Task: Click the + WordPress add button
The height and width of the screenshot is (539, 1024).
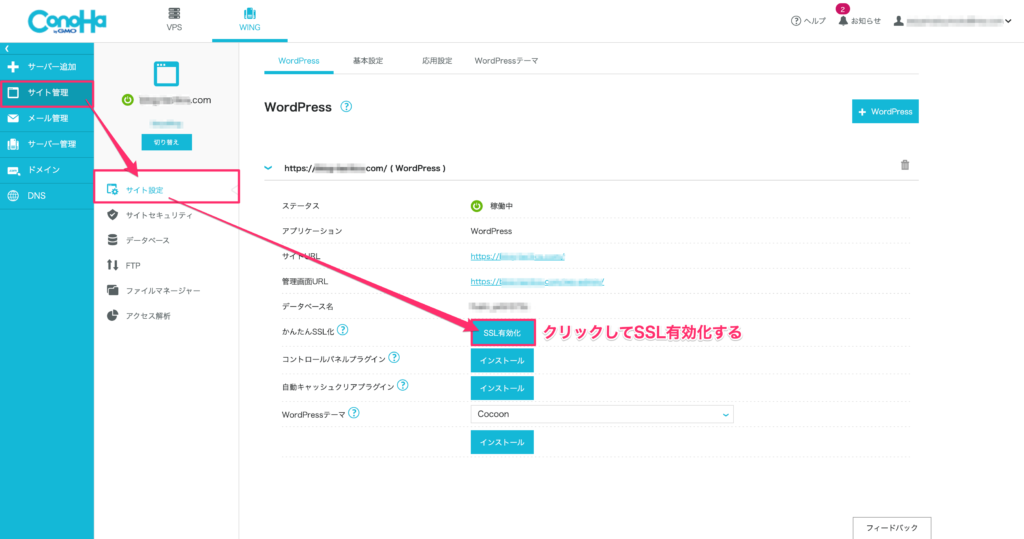Action: pyautogui.click(x=885, y=112)
